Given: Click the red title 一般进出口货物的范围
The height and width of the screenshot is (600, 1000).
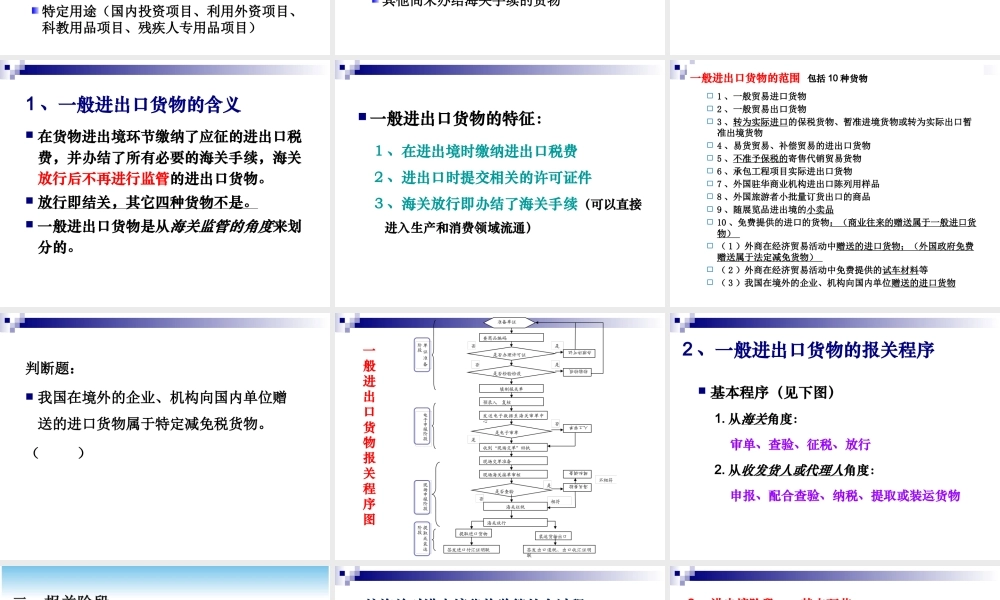Looking at the screenshot, I should 745,78.
